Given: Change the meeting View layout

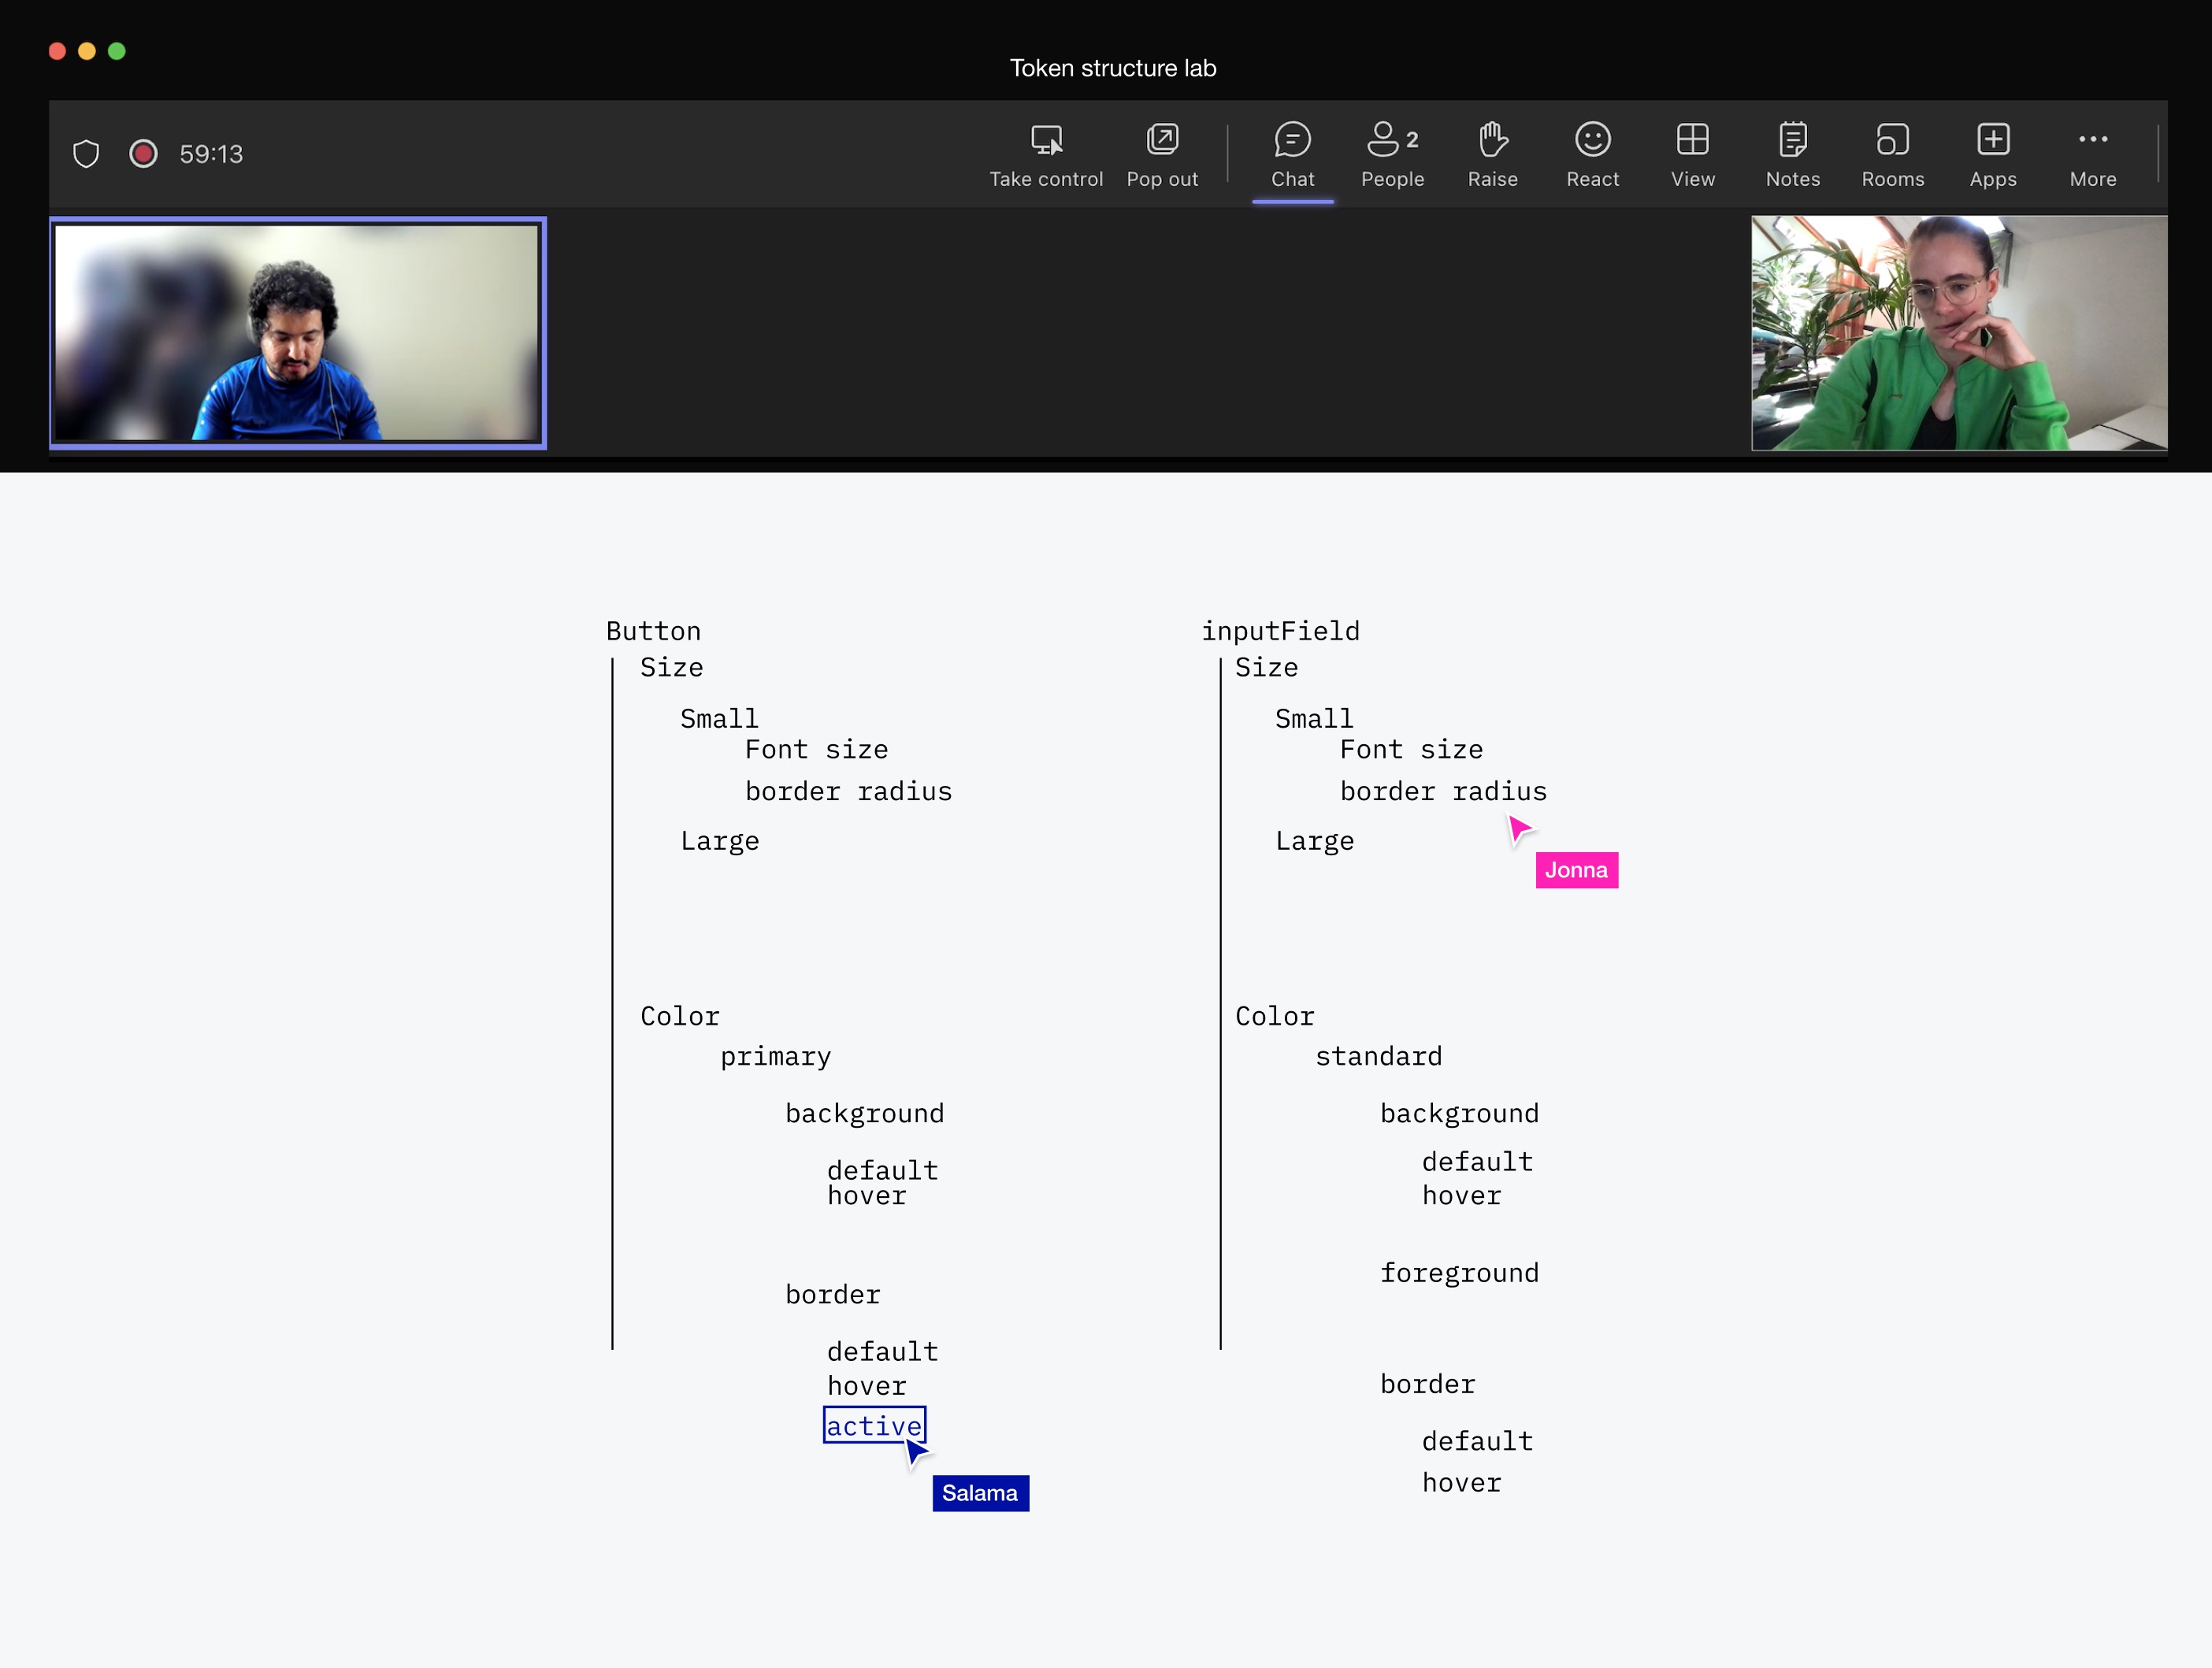Looking at the screenshot, I should (x=1692, y=154).
